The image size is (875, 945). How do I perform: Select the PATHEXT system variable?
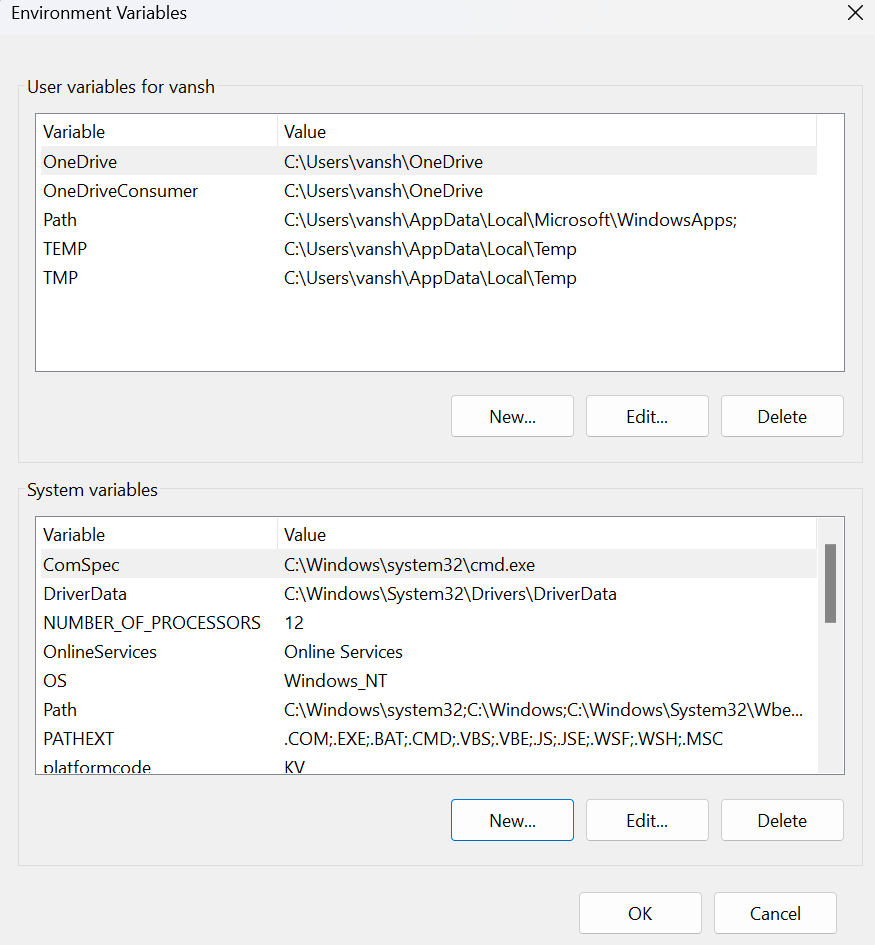(x=79, y=739)
